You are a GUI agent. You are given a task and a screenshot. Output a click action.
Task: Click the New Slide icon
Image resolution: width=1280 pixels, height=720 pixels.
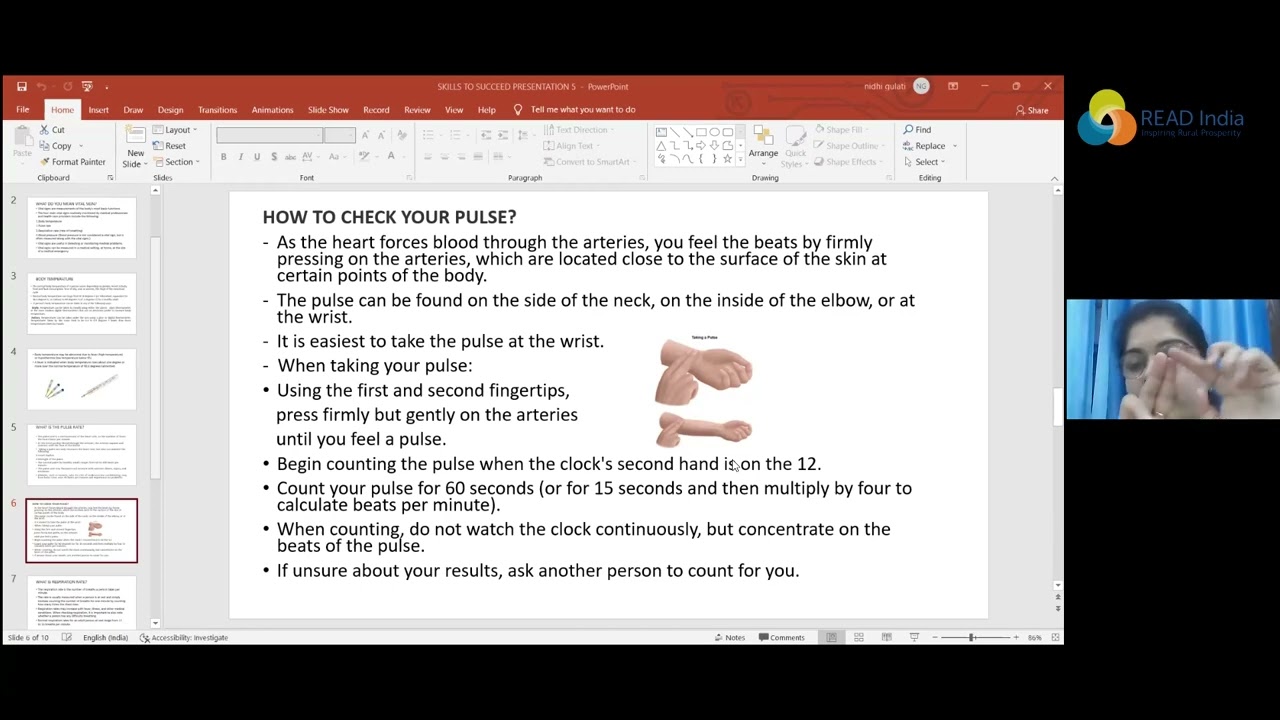point(135,135)
